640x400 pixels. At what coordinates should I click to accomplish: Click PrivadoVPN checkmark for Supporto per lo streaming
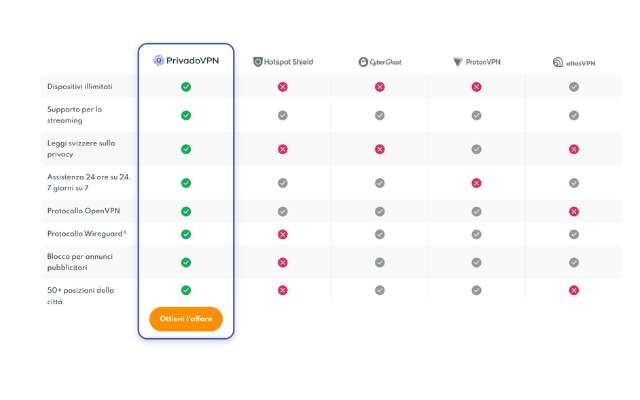pyautogui.click(x=186, y=115)
